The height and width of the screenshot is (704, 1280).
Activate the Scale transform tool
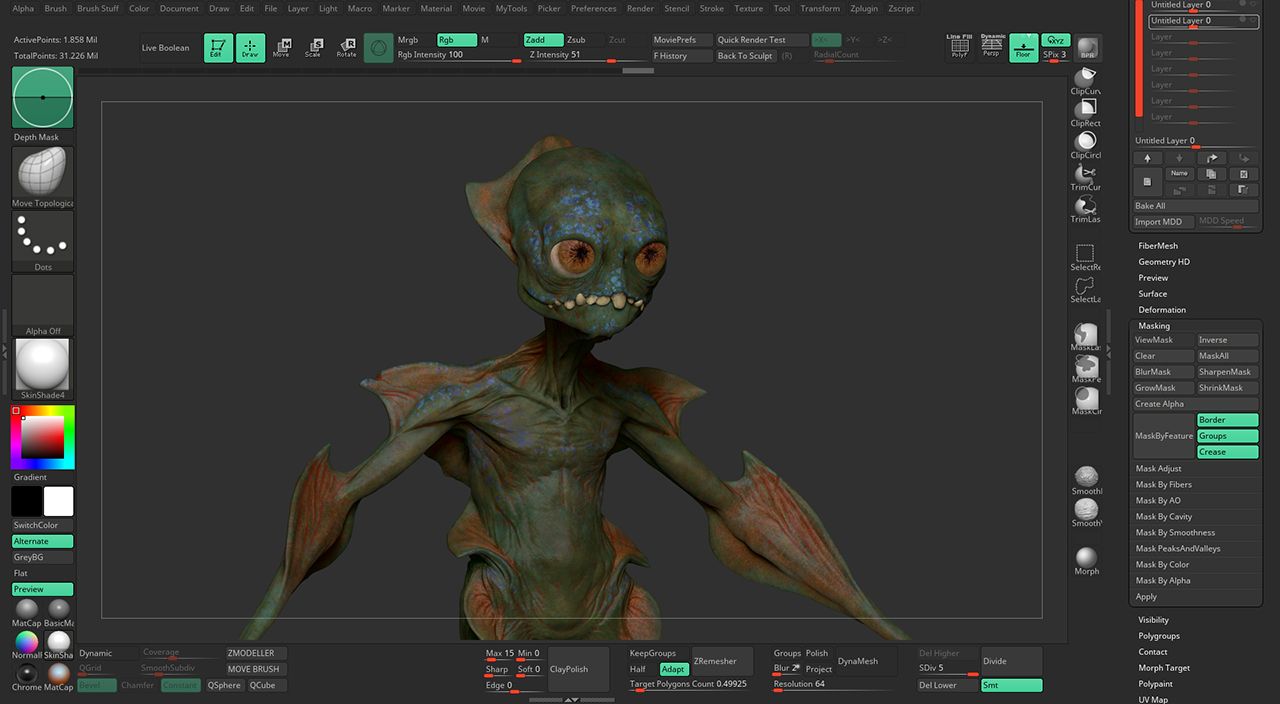tap(313, 47)
